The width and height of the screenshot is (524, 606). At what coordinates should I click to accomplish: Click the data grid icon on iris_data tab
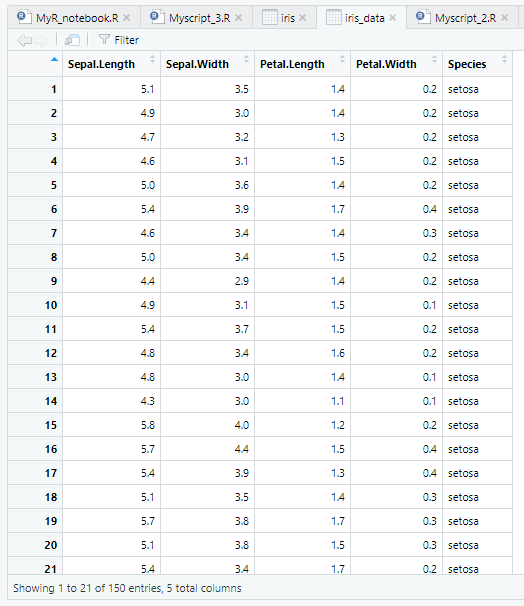click(x=334, y=17)
